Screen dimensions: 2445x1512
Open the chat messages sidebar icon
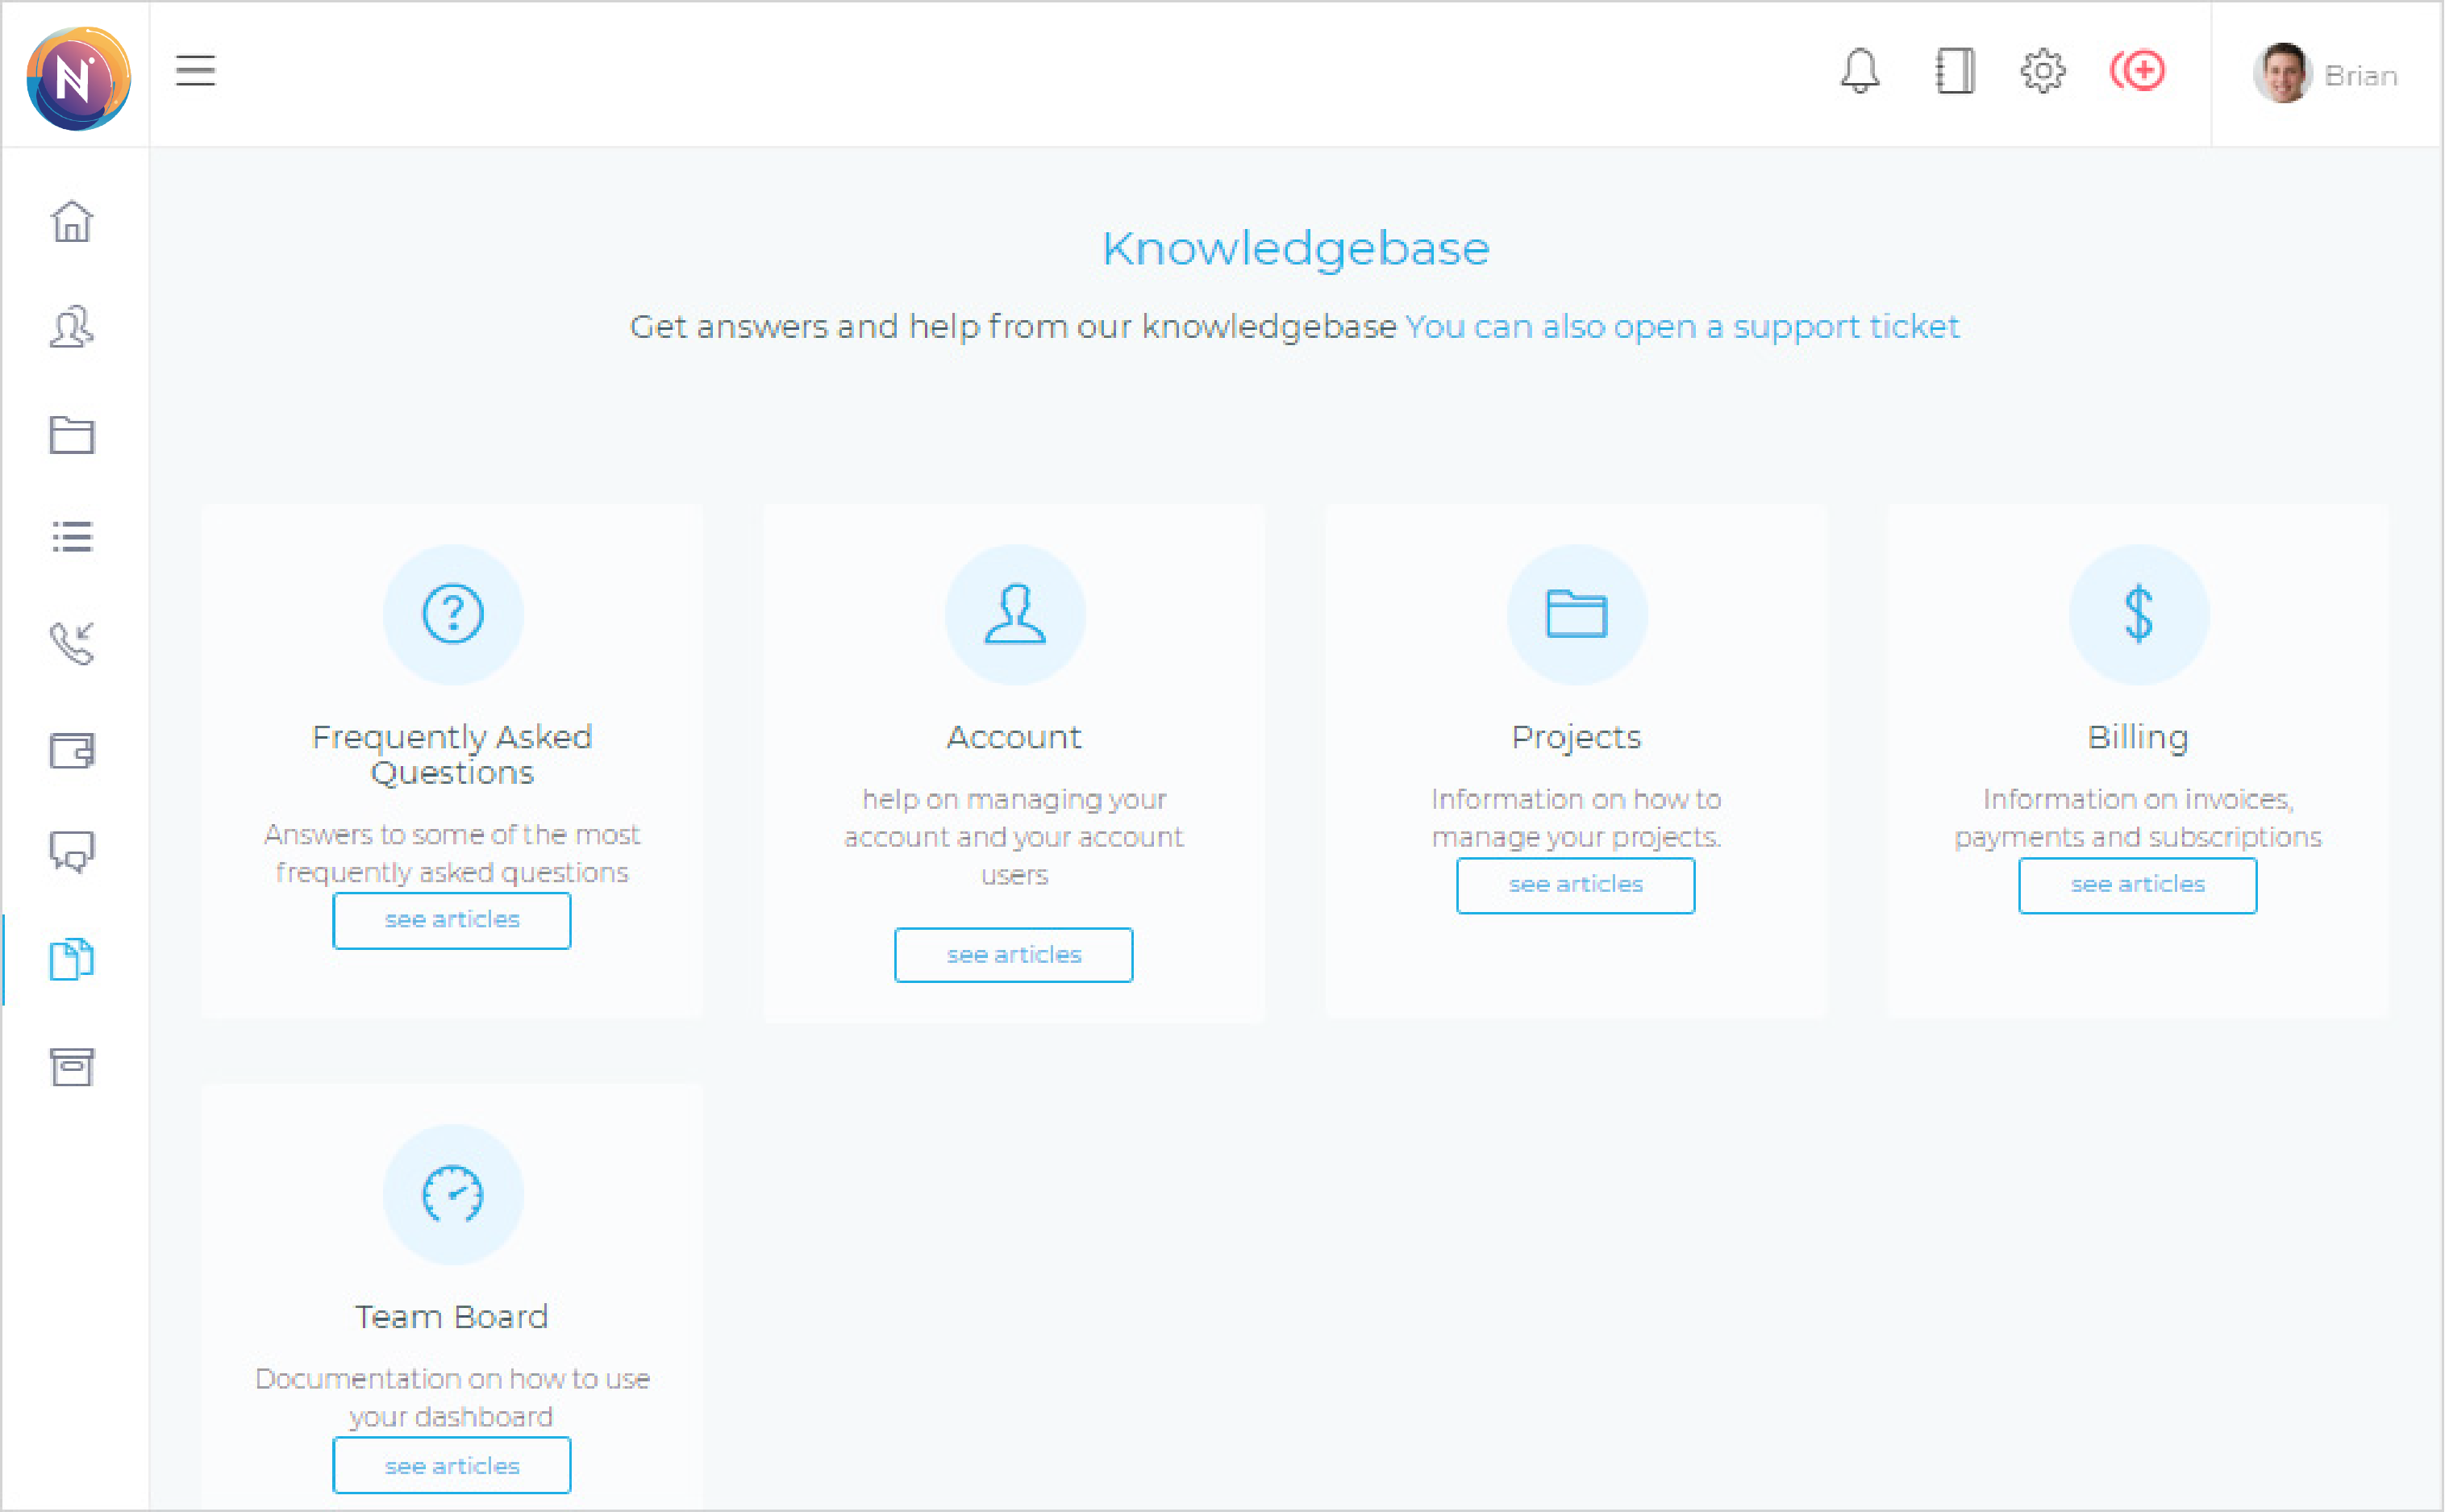(x=72, y=852)
